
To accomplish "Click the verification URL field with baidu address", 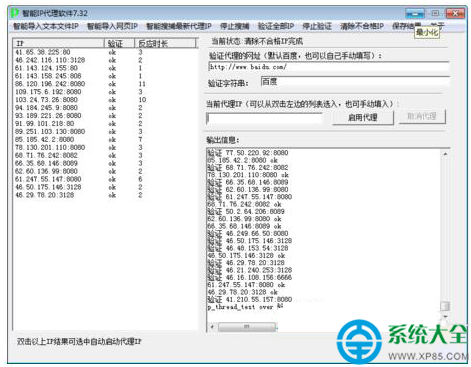I will pos(329,67).
